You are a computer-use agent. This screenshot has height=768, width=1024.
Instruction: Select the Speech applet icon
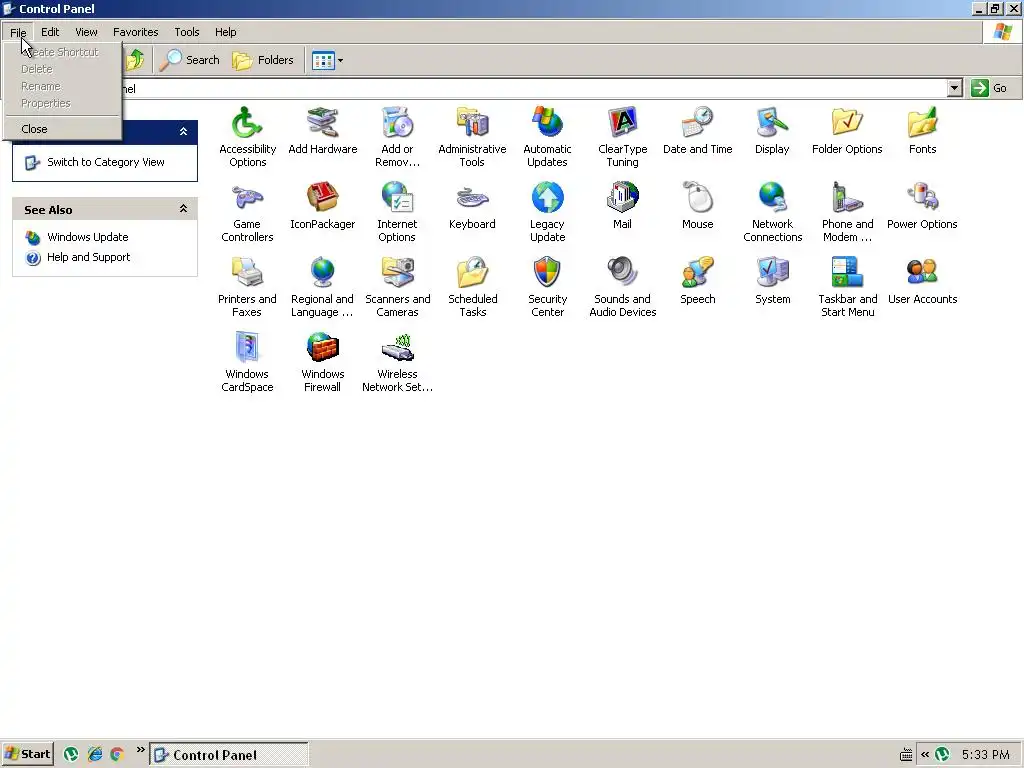(697, 273)
